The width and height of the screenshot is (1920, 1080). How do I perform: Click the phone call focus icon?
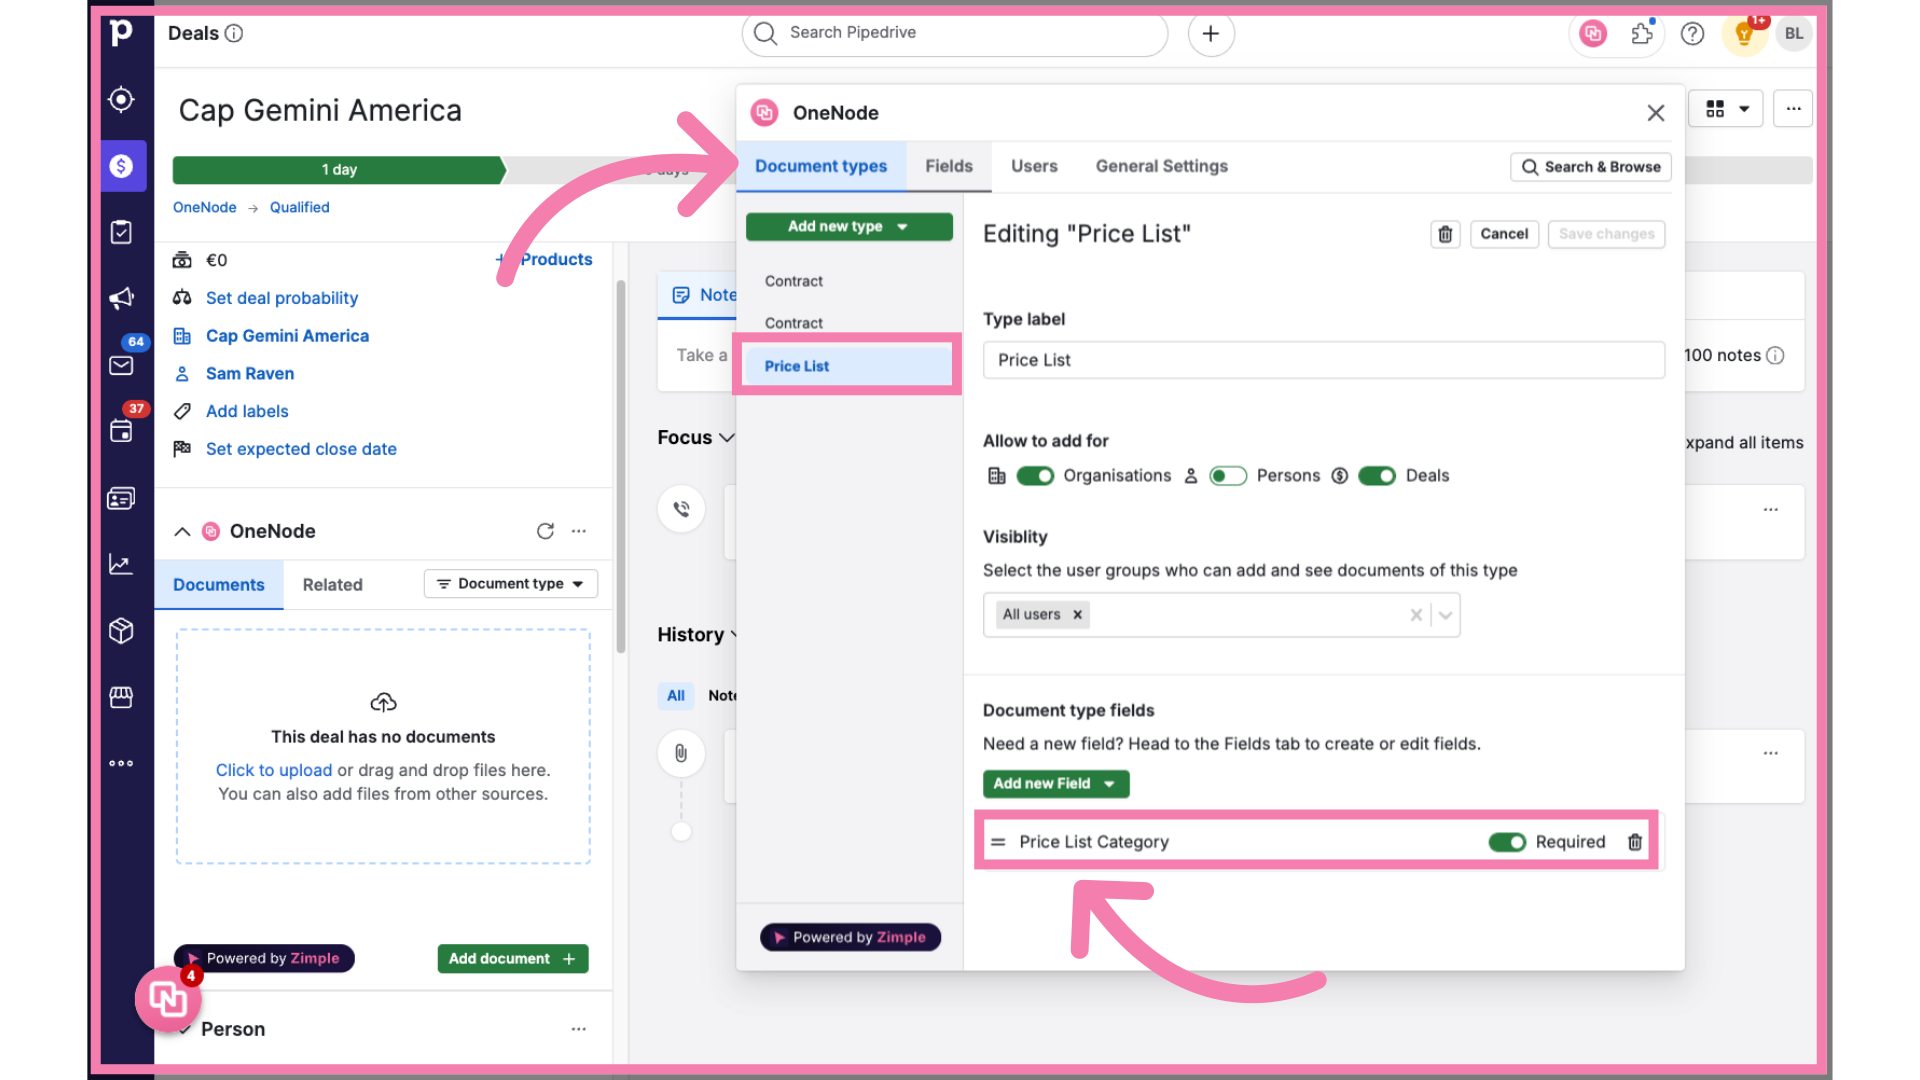point(681,509)
